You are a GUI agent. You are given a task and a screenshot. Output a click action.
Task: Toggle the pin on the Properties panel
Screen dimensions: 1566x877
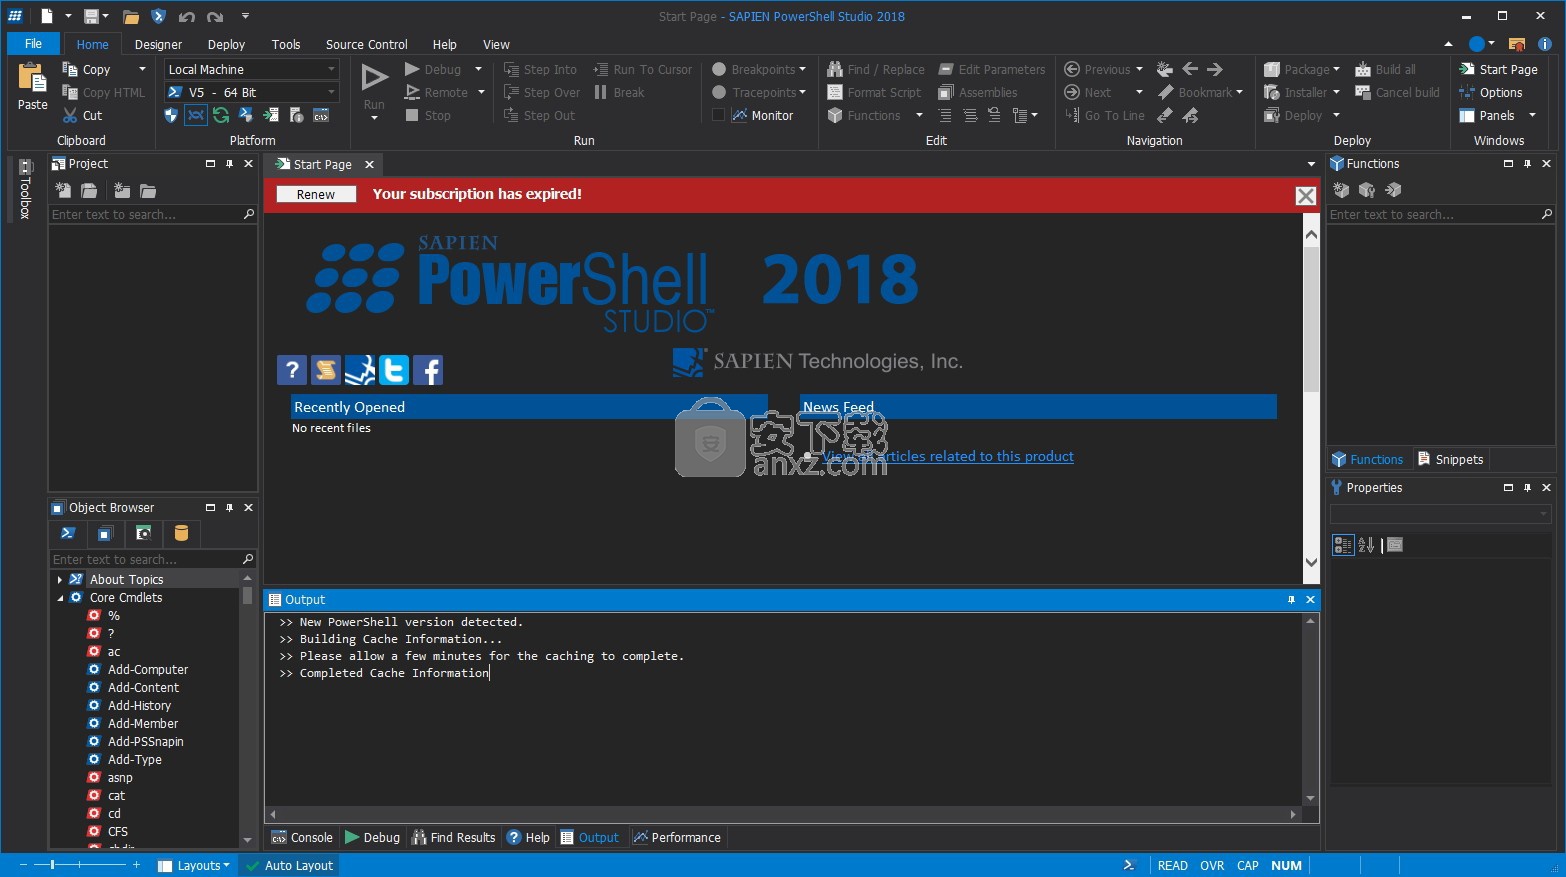[x=1527, y=488]
